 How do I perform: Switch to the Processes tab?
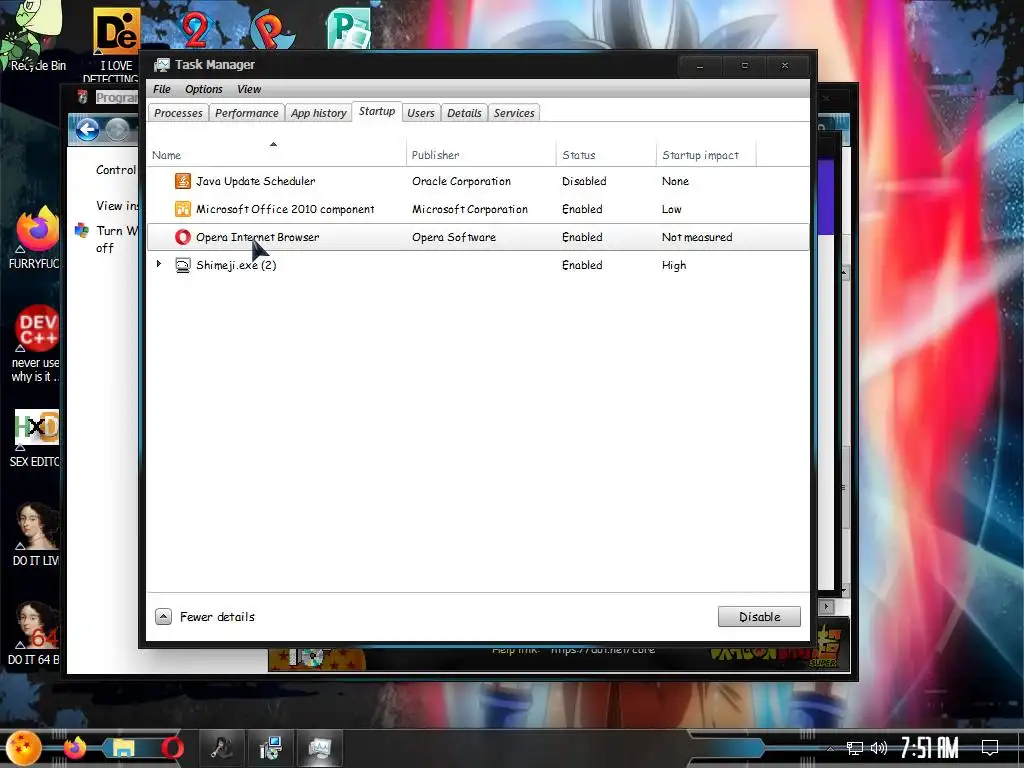pos(178,113)
